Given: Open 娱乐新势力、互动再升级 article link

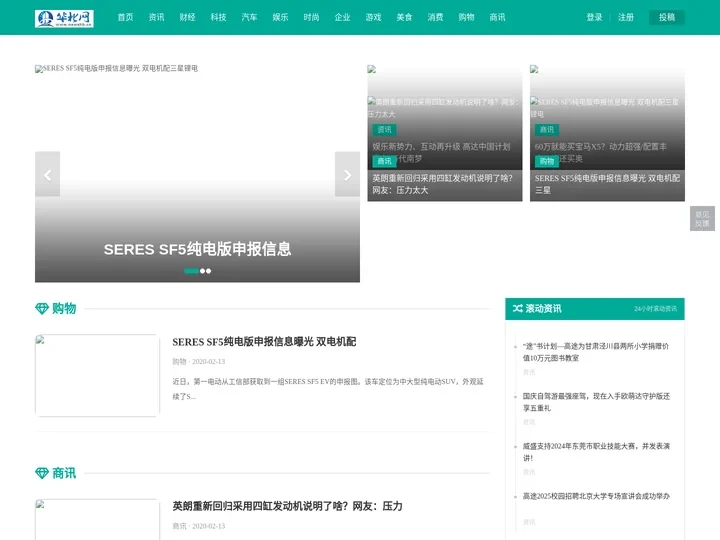Looking at the screenshot, I should click(x=441, y=147).
